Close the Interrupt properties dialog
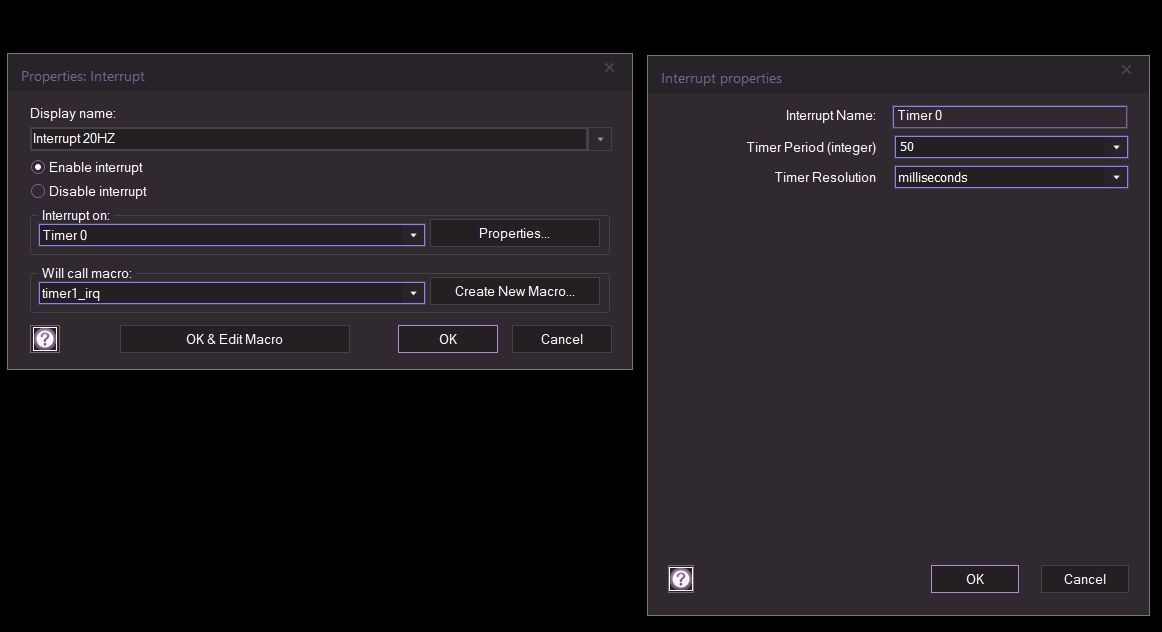 (x=1126, y=70)
